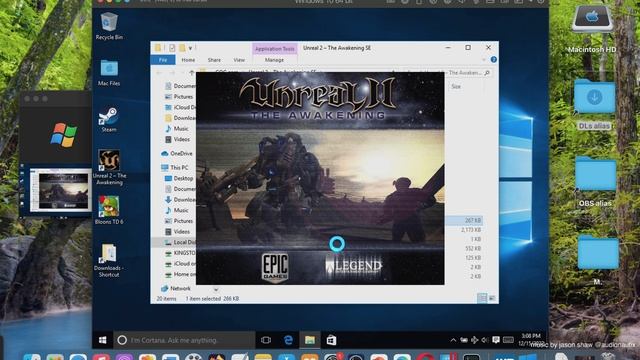Open the Manage ribbon tab
The image size is (640, 360).
274,60
